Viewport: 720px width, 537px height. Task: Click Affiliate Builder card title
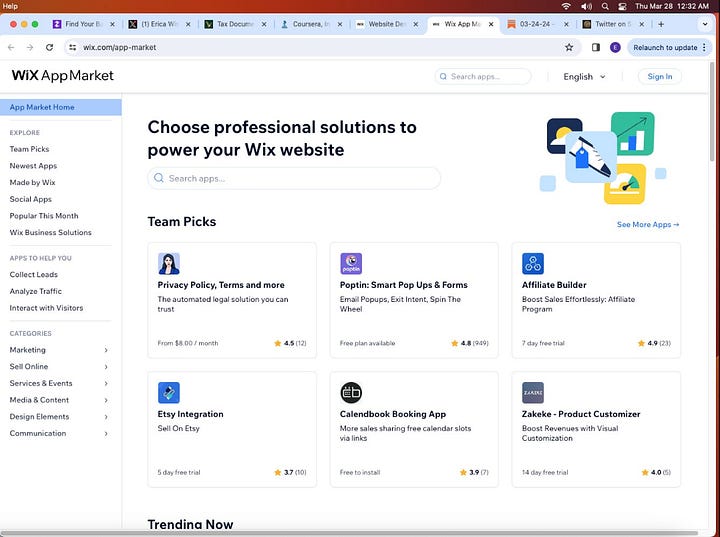[x=554, y=285]
